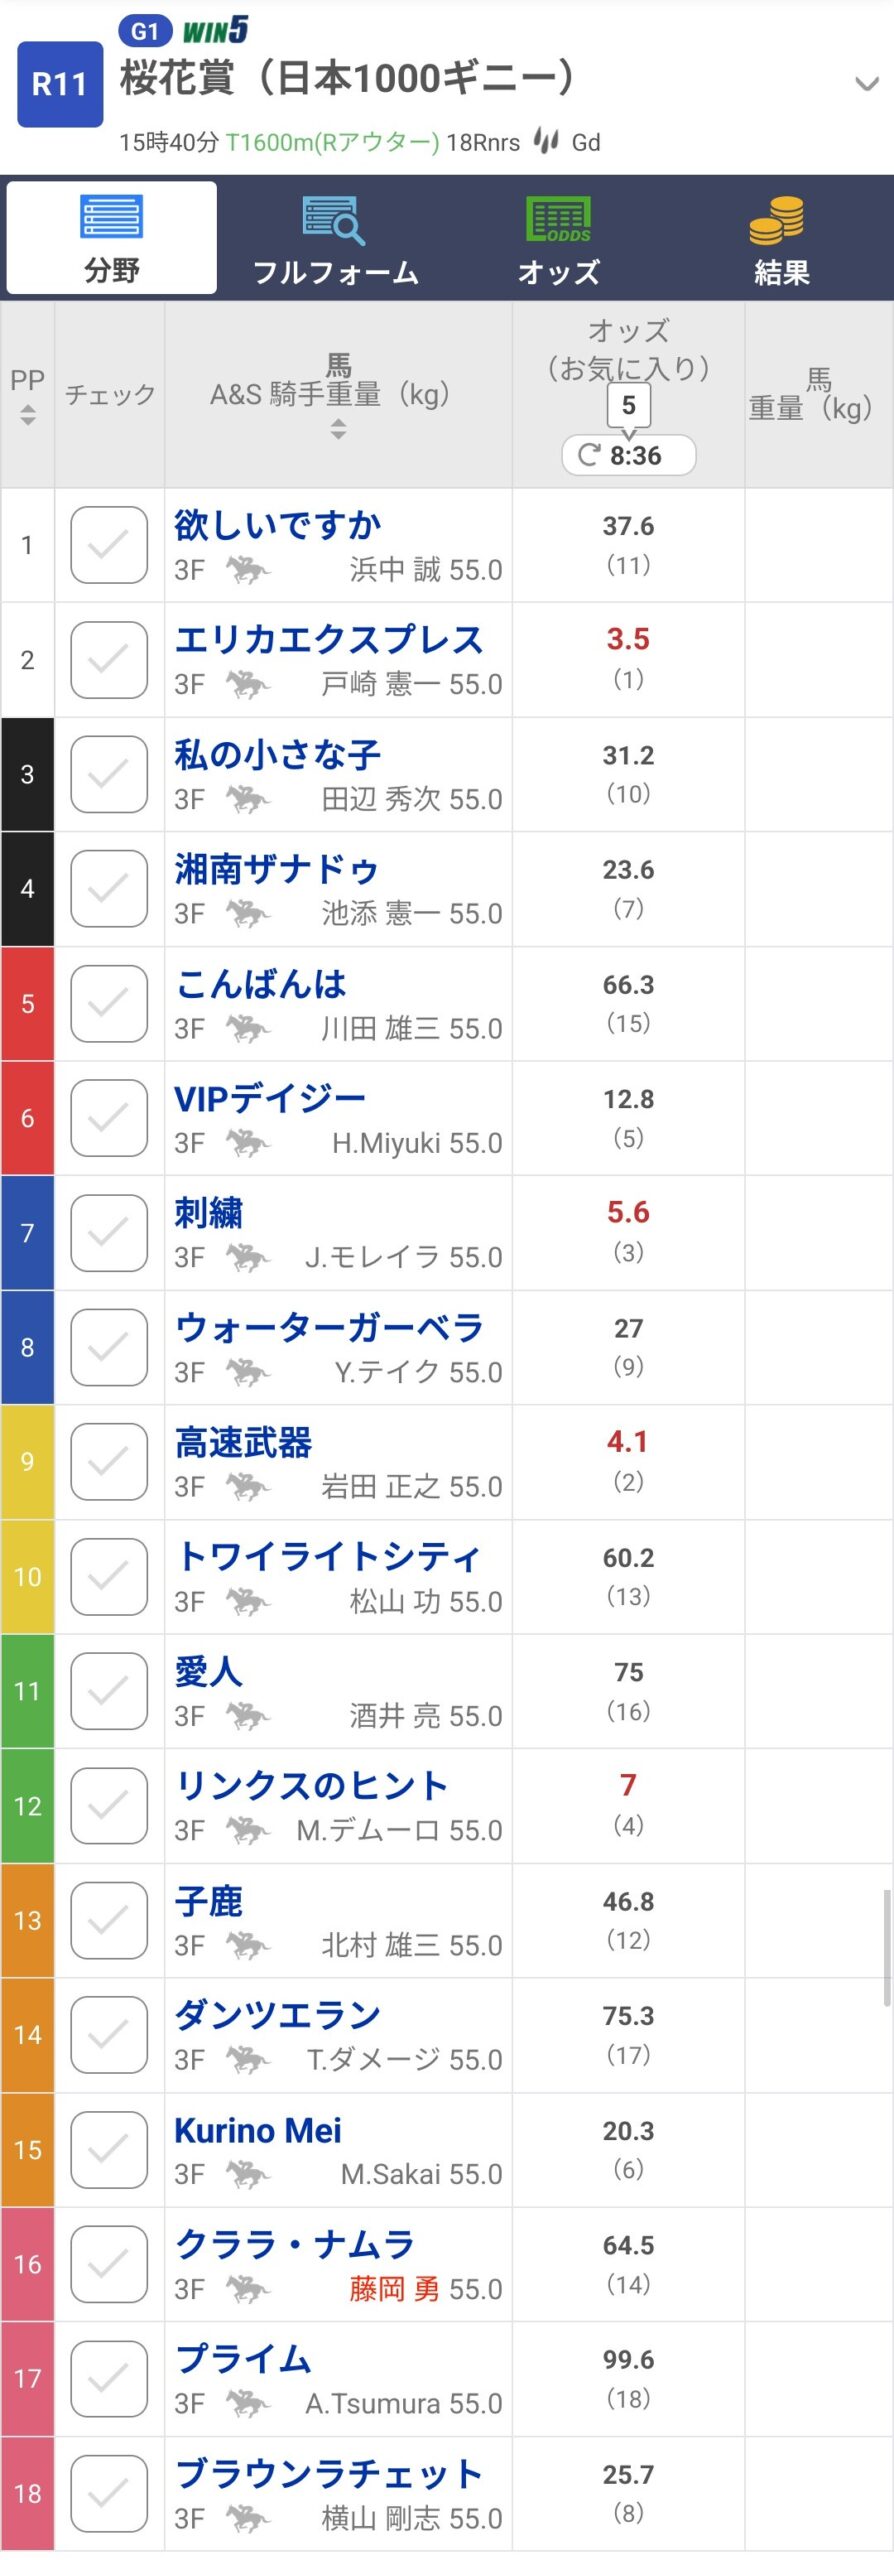894x2560 pixels.
Task: Expand the race header chevron
Action: 866,85
